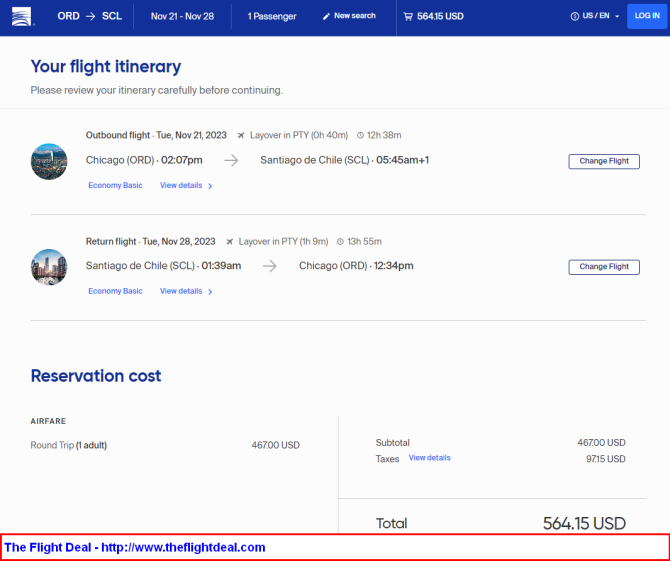Click the pencil icon beside New search
The height and width of the screenshot is (561, 670).
326,17
